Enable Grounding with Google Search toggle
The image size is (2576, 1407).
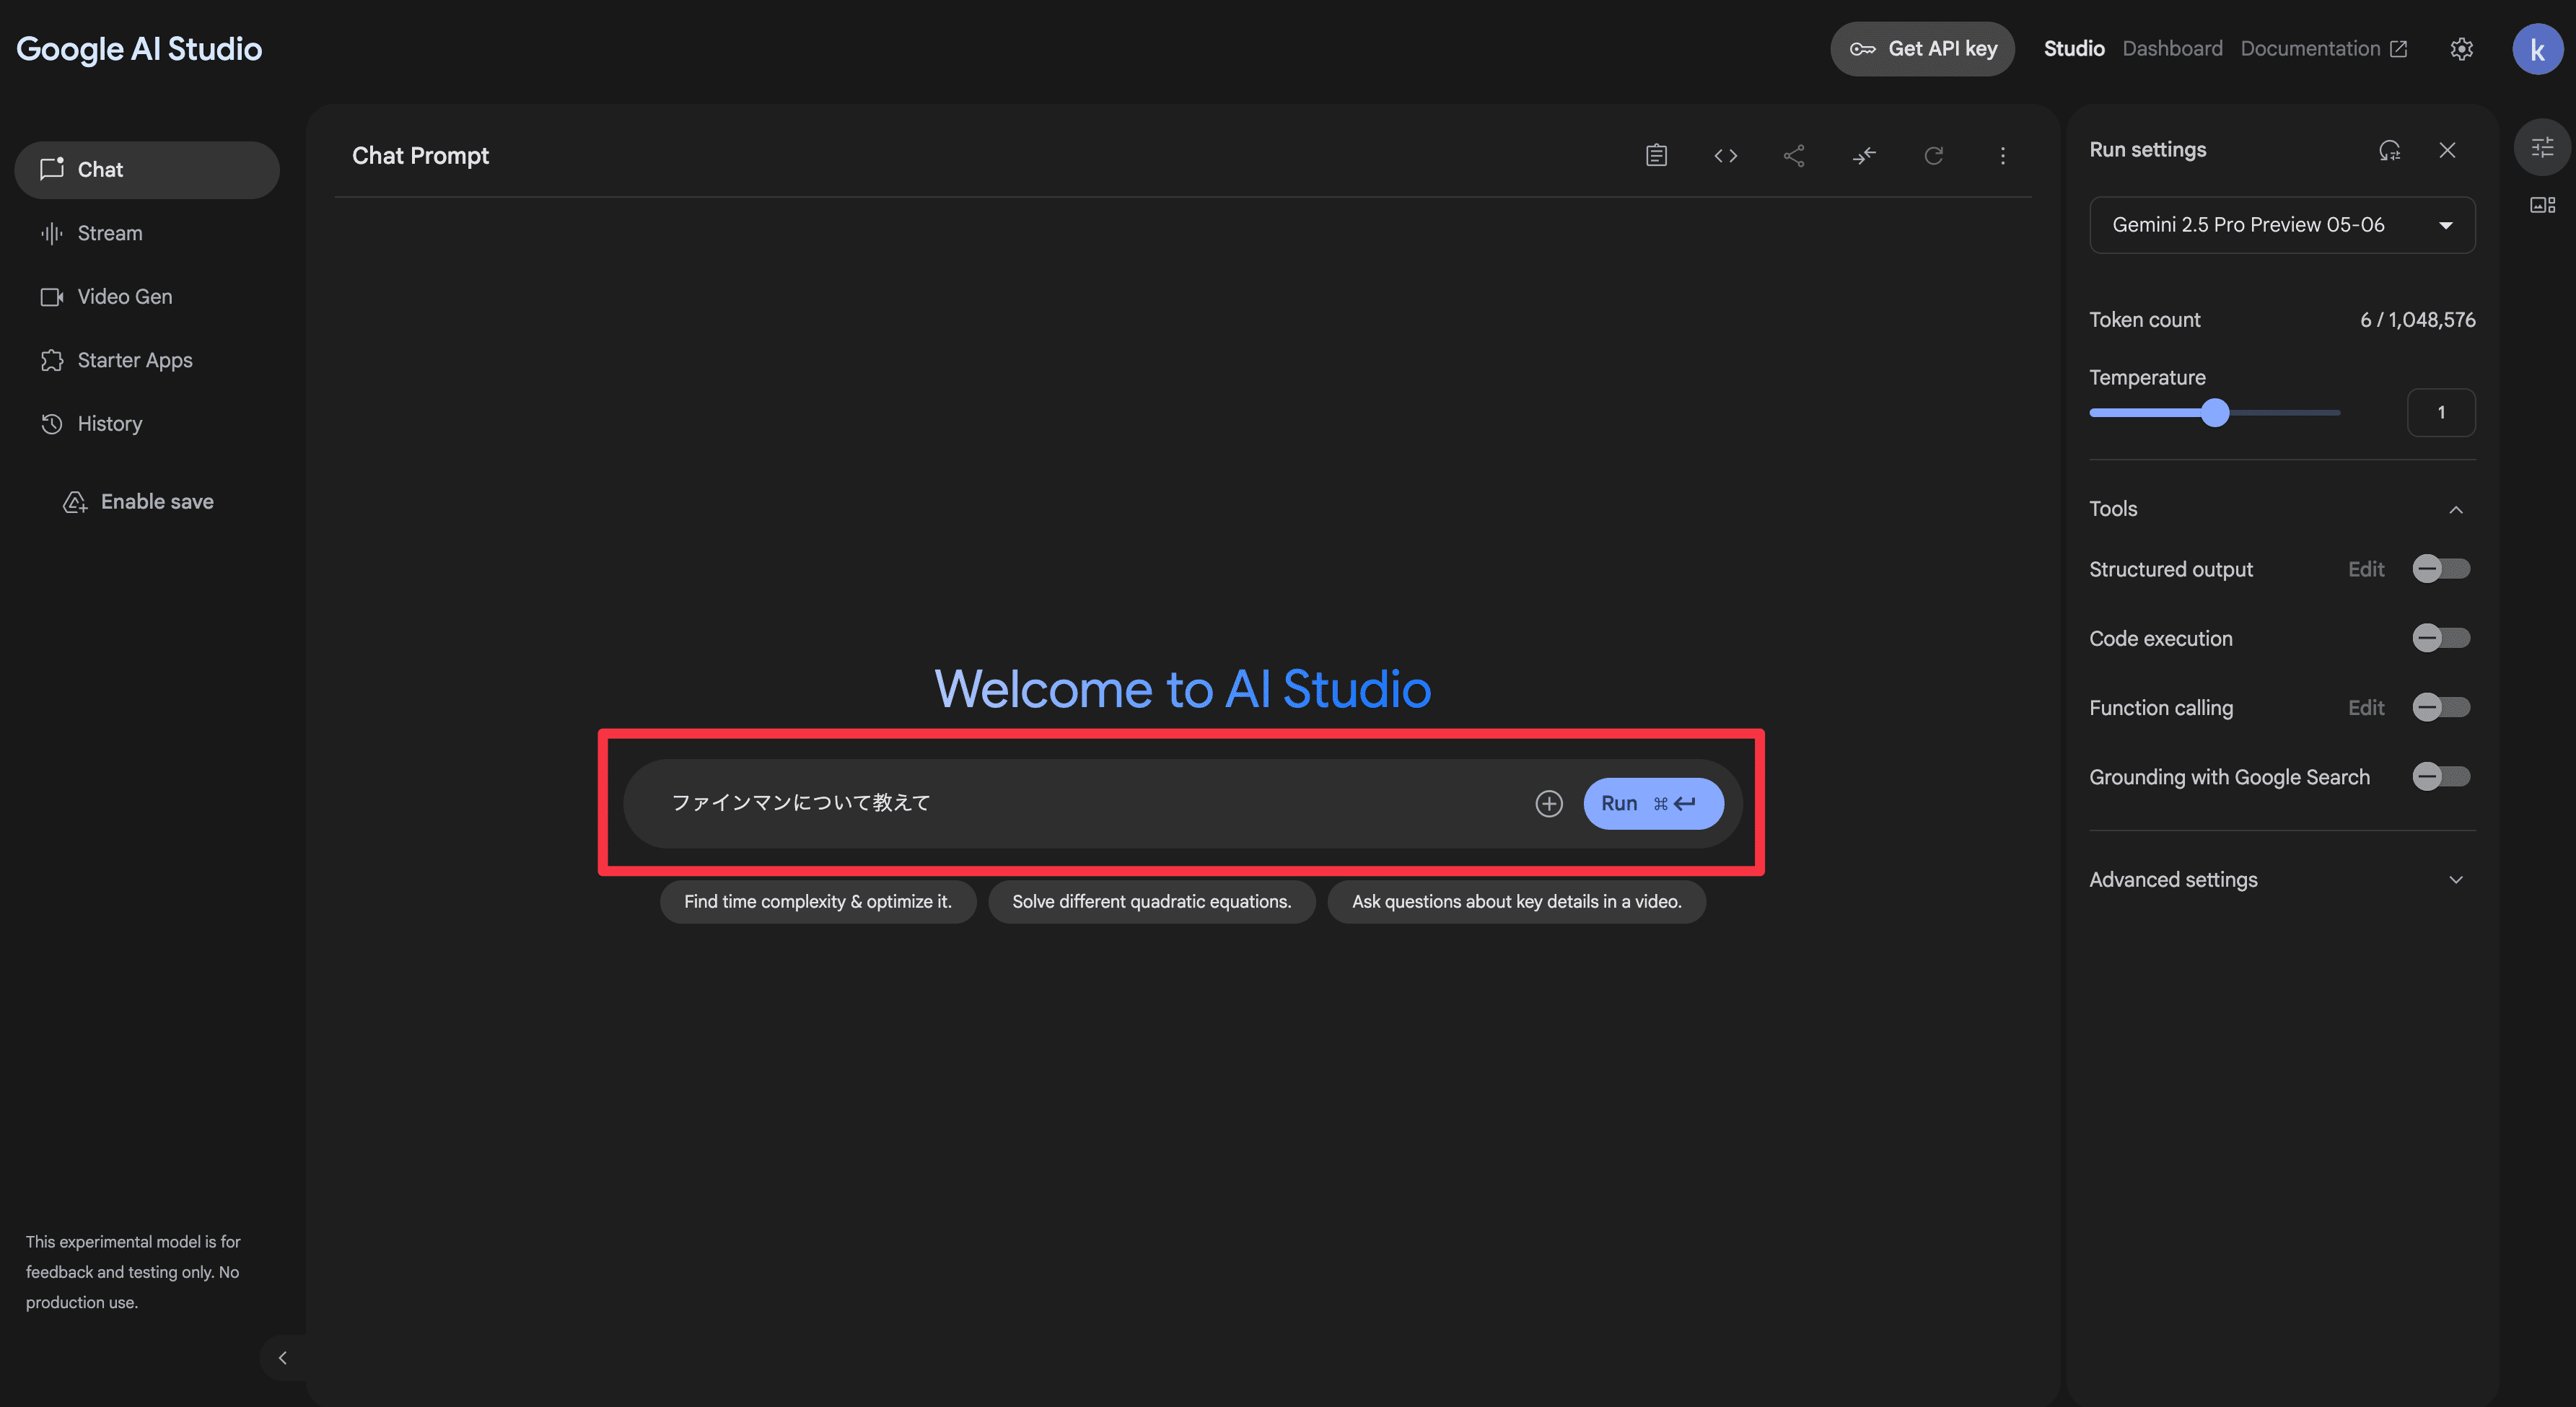[2440, 777]
